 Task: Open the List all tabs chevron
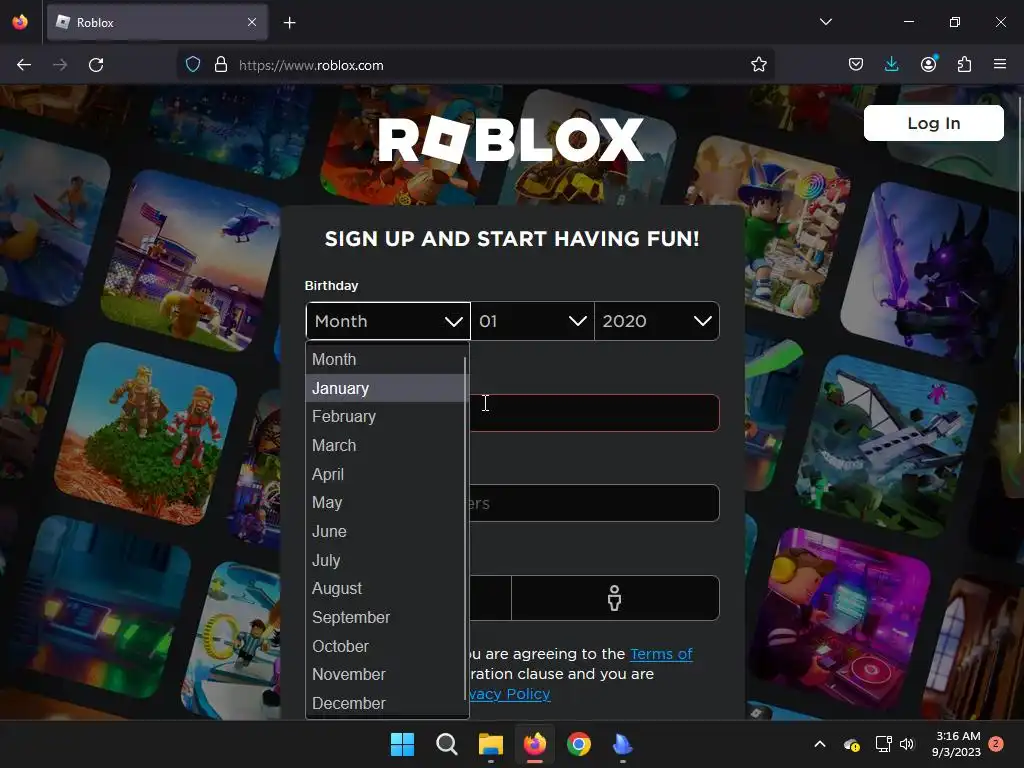click(825, 22)
